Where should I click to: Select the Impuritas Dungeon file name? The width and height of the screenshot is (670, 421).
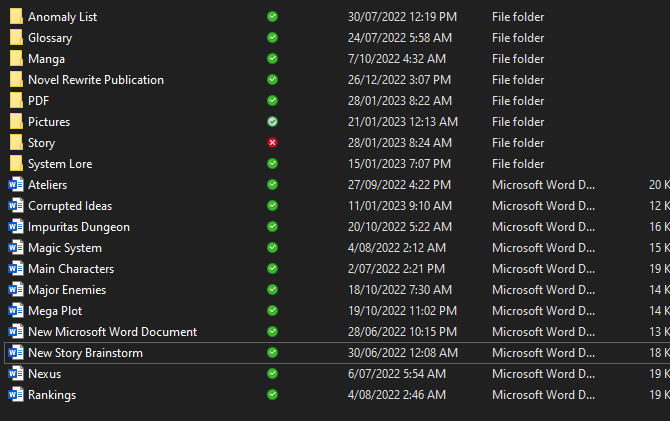(x=79, y=227)
